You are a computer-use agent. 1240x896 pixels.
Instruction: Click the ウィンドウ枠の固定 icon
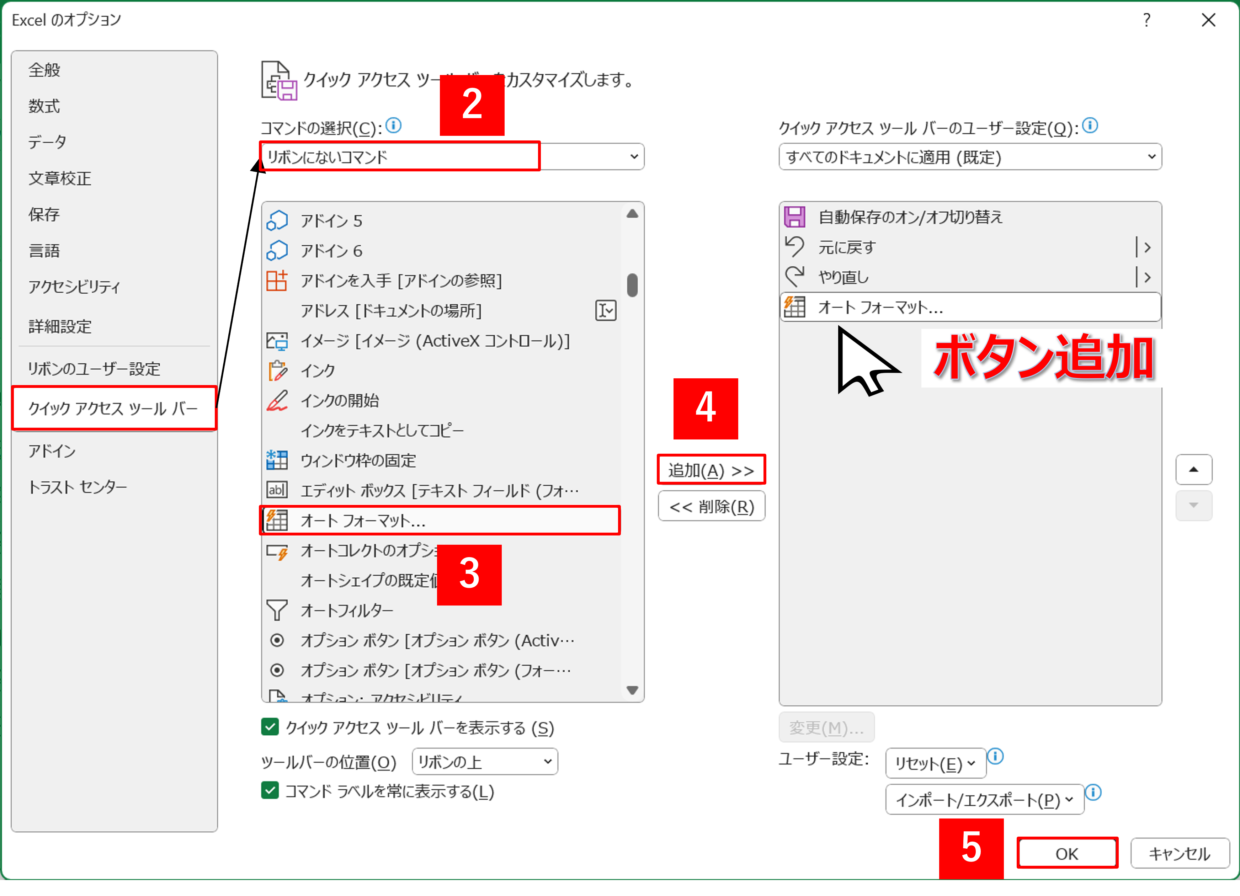277,460
